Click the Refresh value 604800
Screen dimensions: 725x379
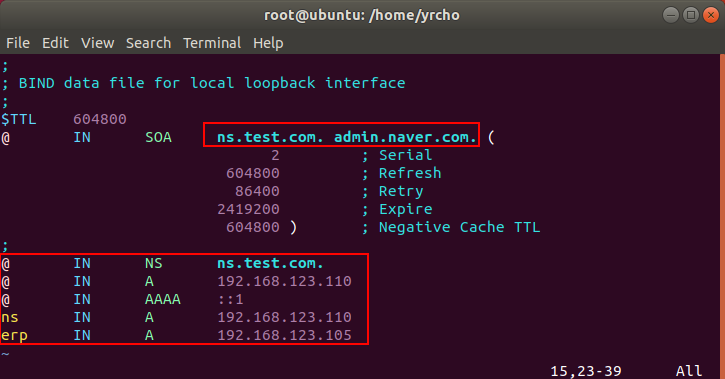coord(253,173)
